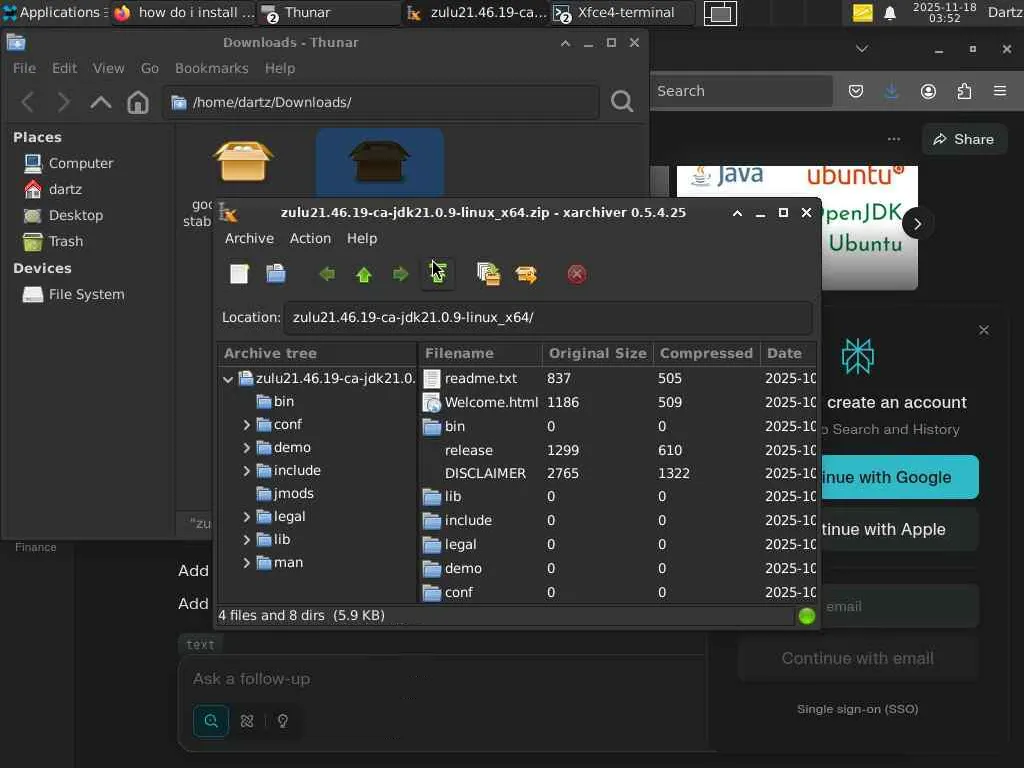Click Thunar's back navigation arrow

[27, 102]
